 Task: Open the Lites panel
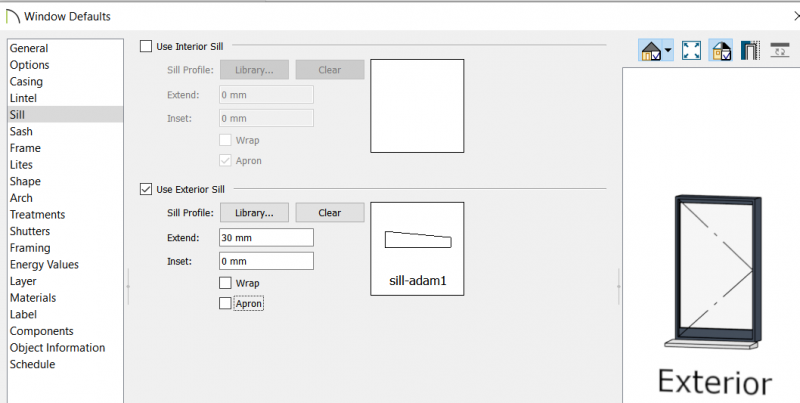pos(21,165)
